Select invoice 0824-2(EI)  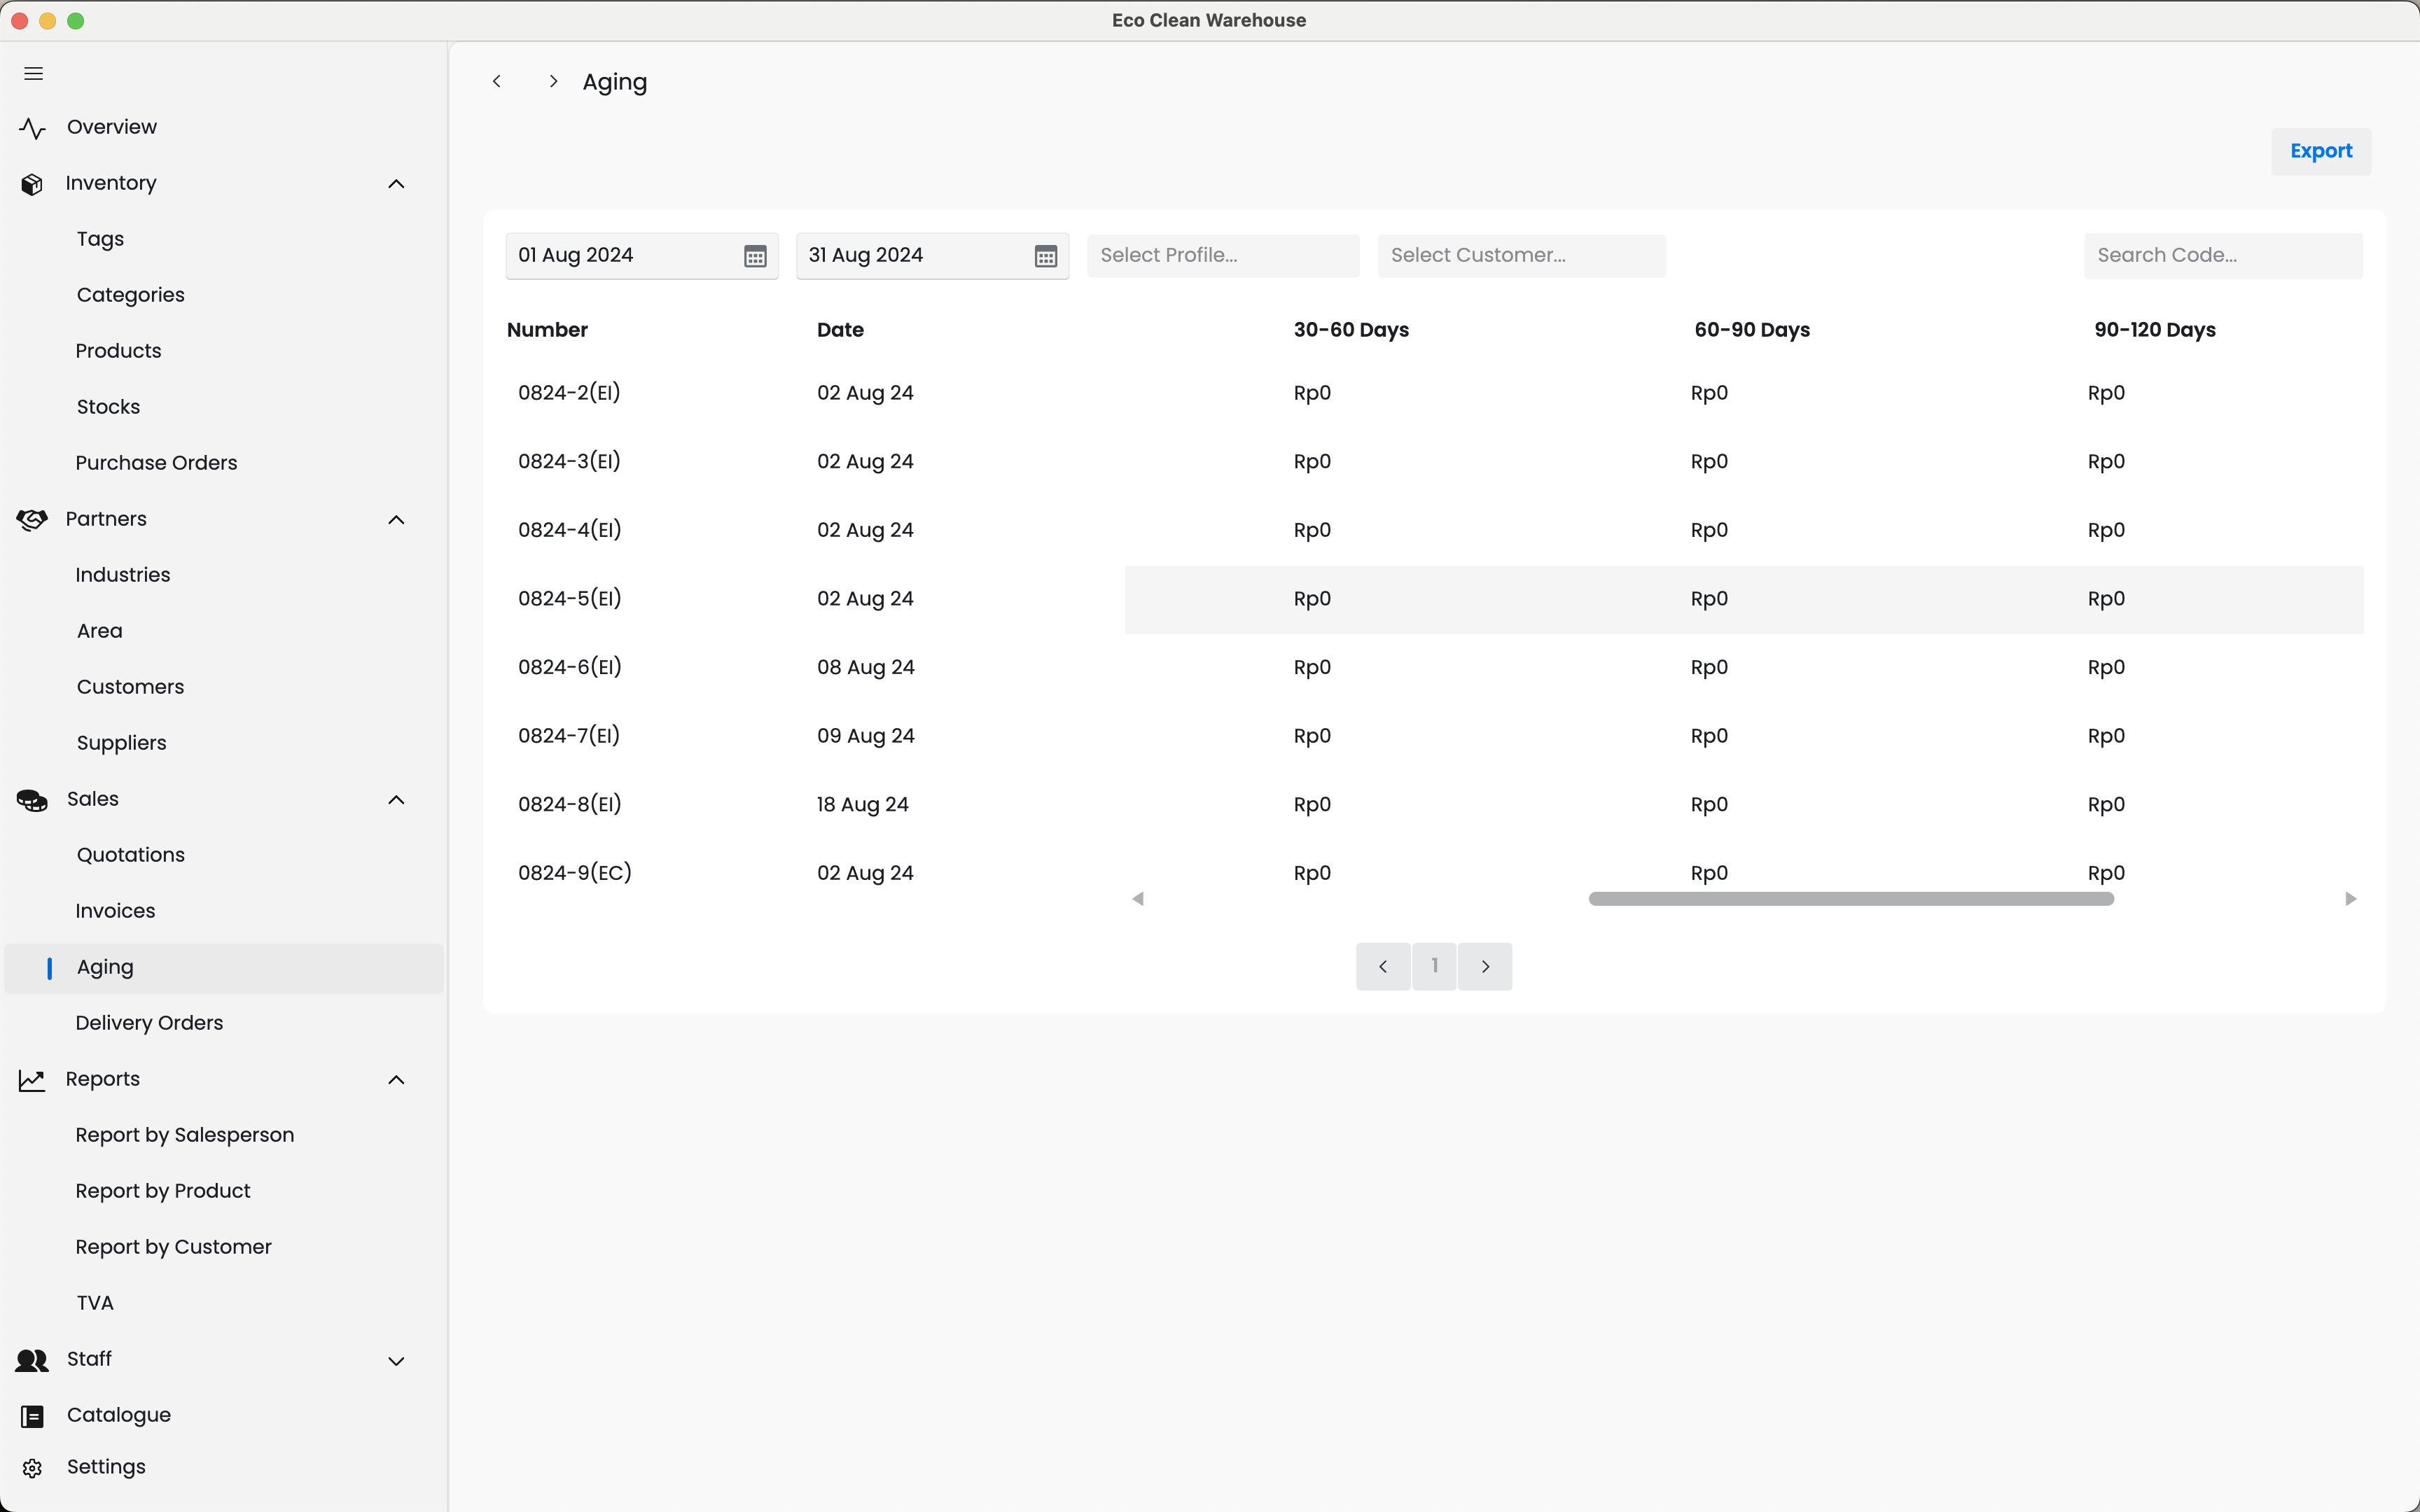click(x=569, y=393)
